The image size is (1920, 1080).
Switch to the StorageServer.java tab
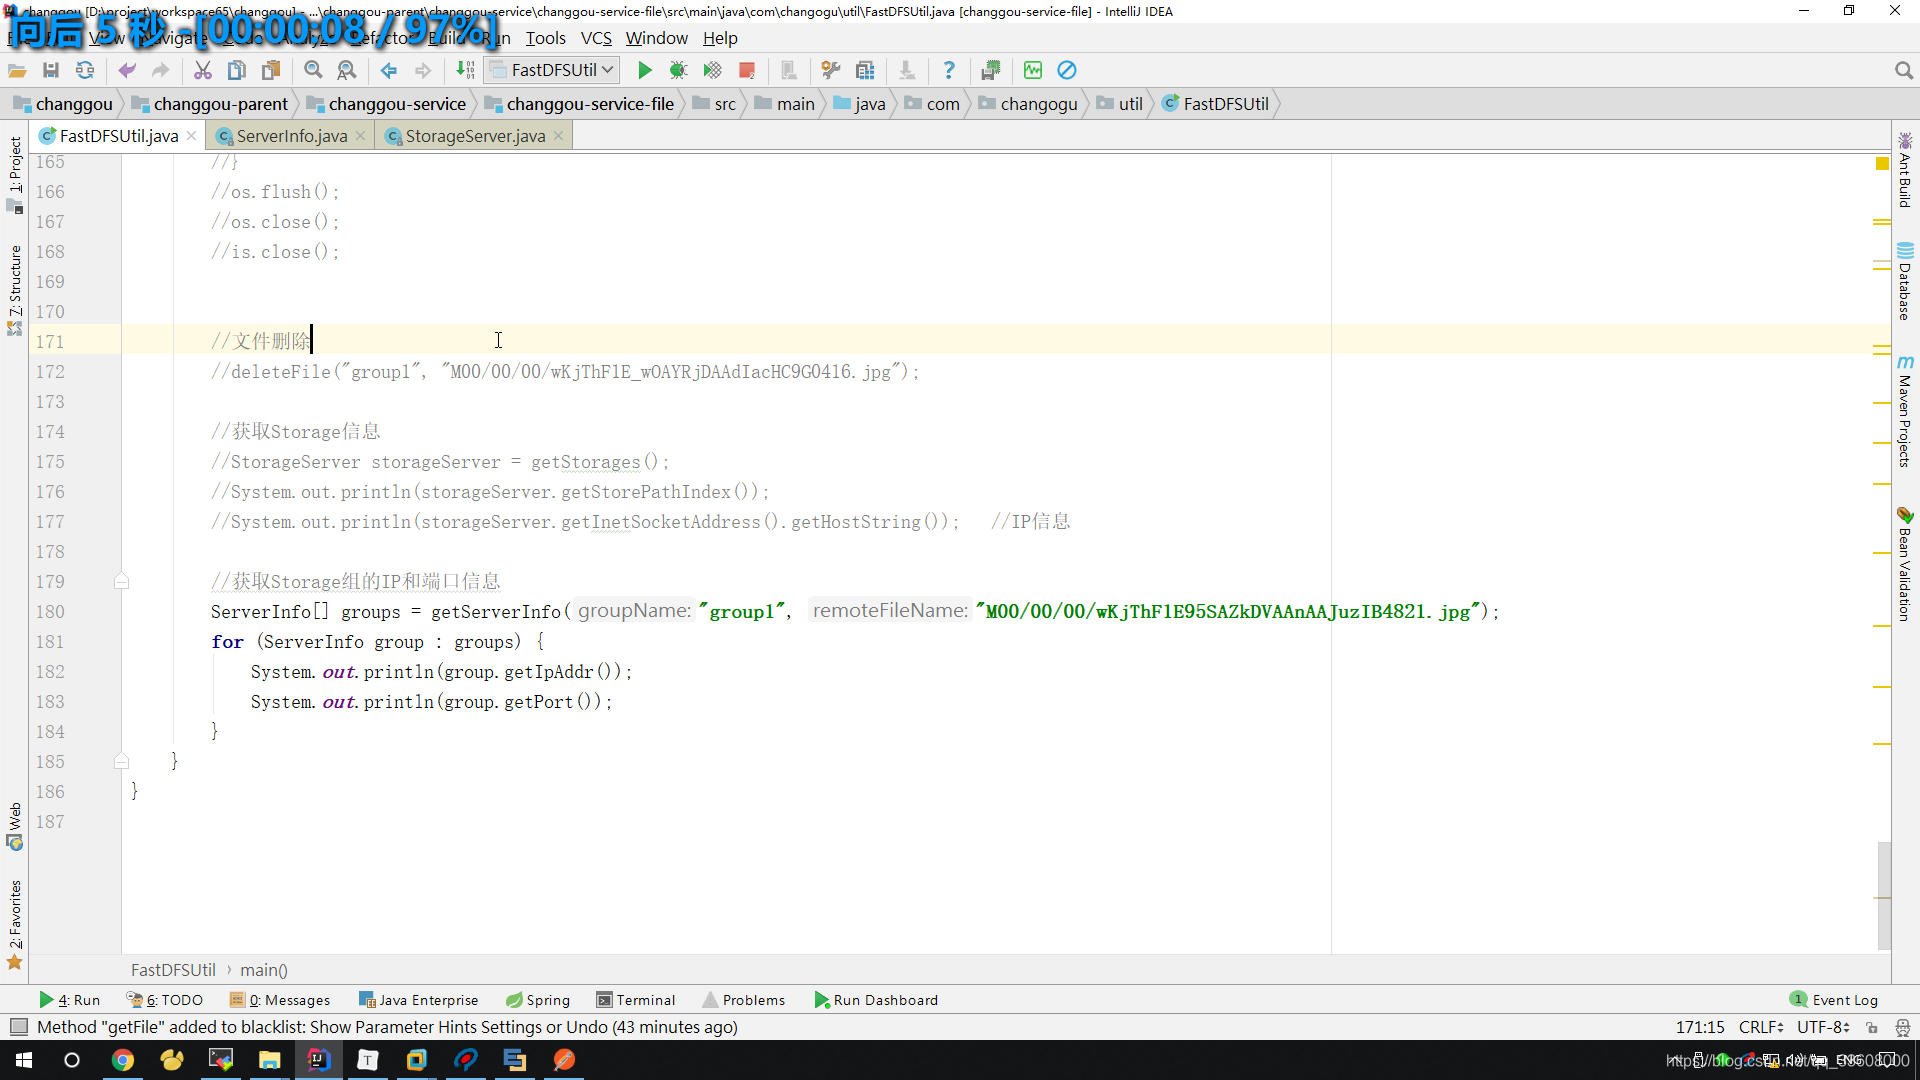click(x=475, y=136)
